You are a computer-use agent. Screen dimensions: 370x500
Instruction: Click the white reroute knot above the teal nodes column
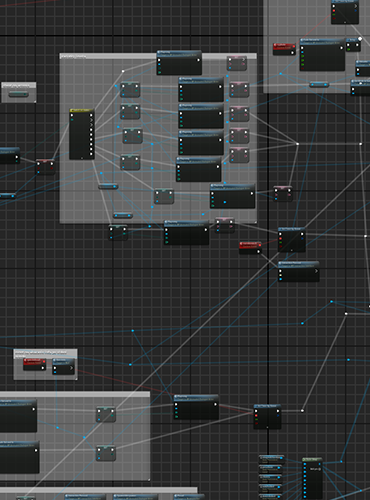tap(123, 71)
